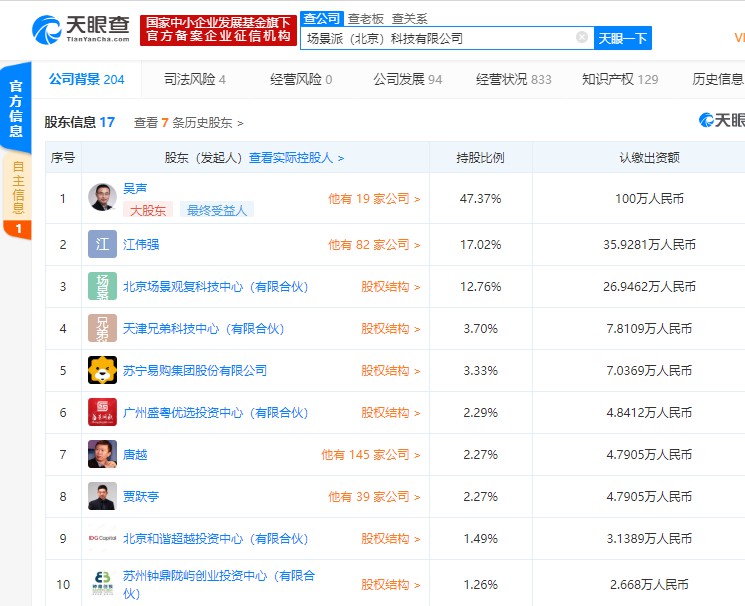Open 北京和谐超越投资中心（有限合伙）link

tap(215, 539)
